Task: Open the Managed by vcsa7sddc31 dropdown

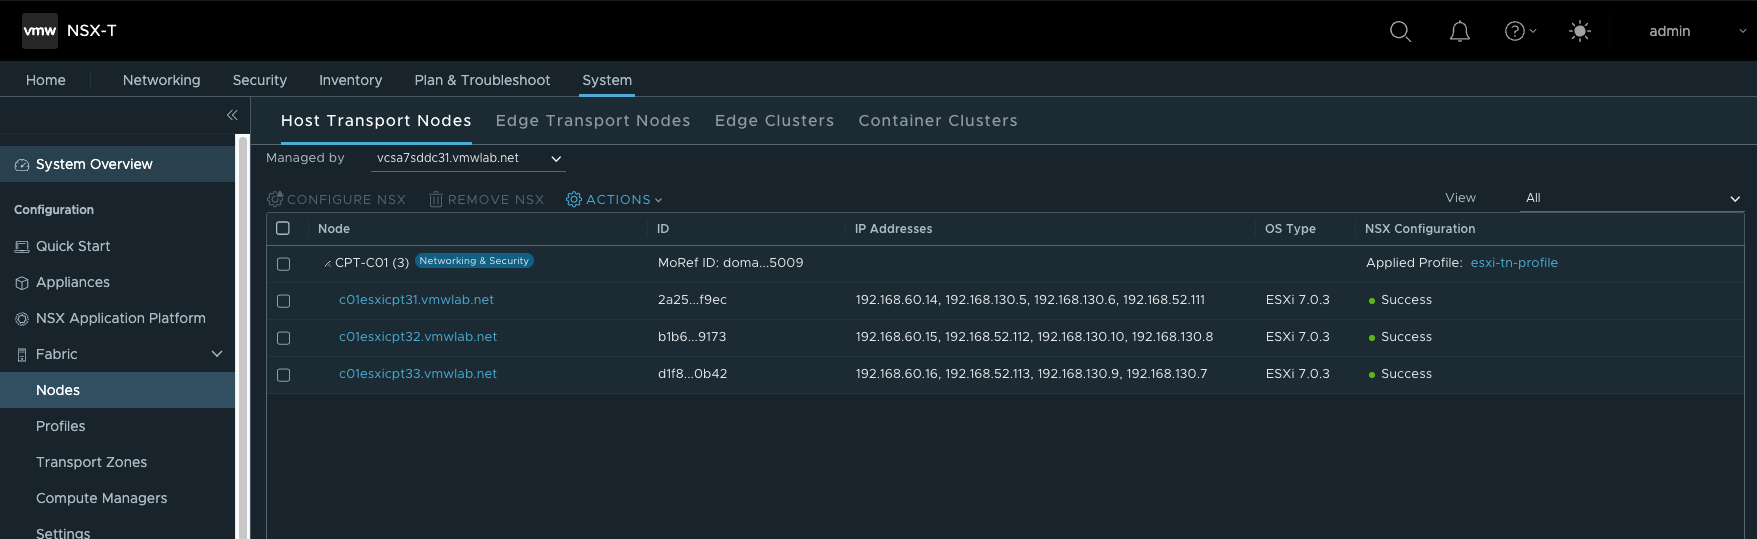Action: click(x=469, y=158)
